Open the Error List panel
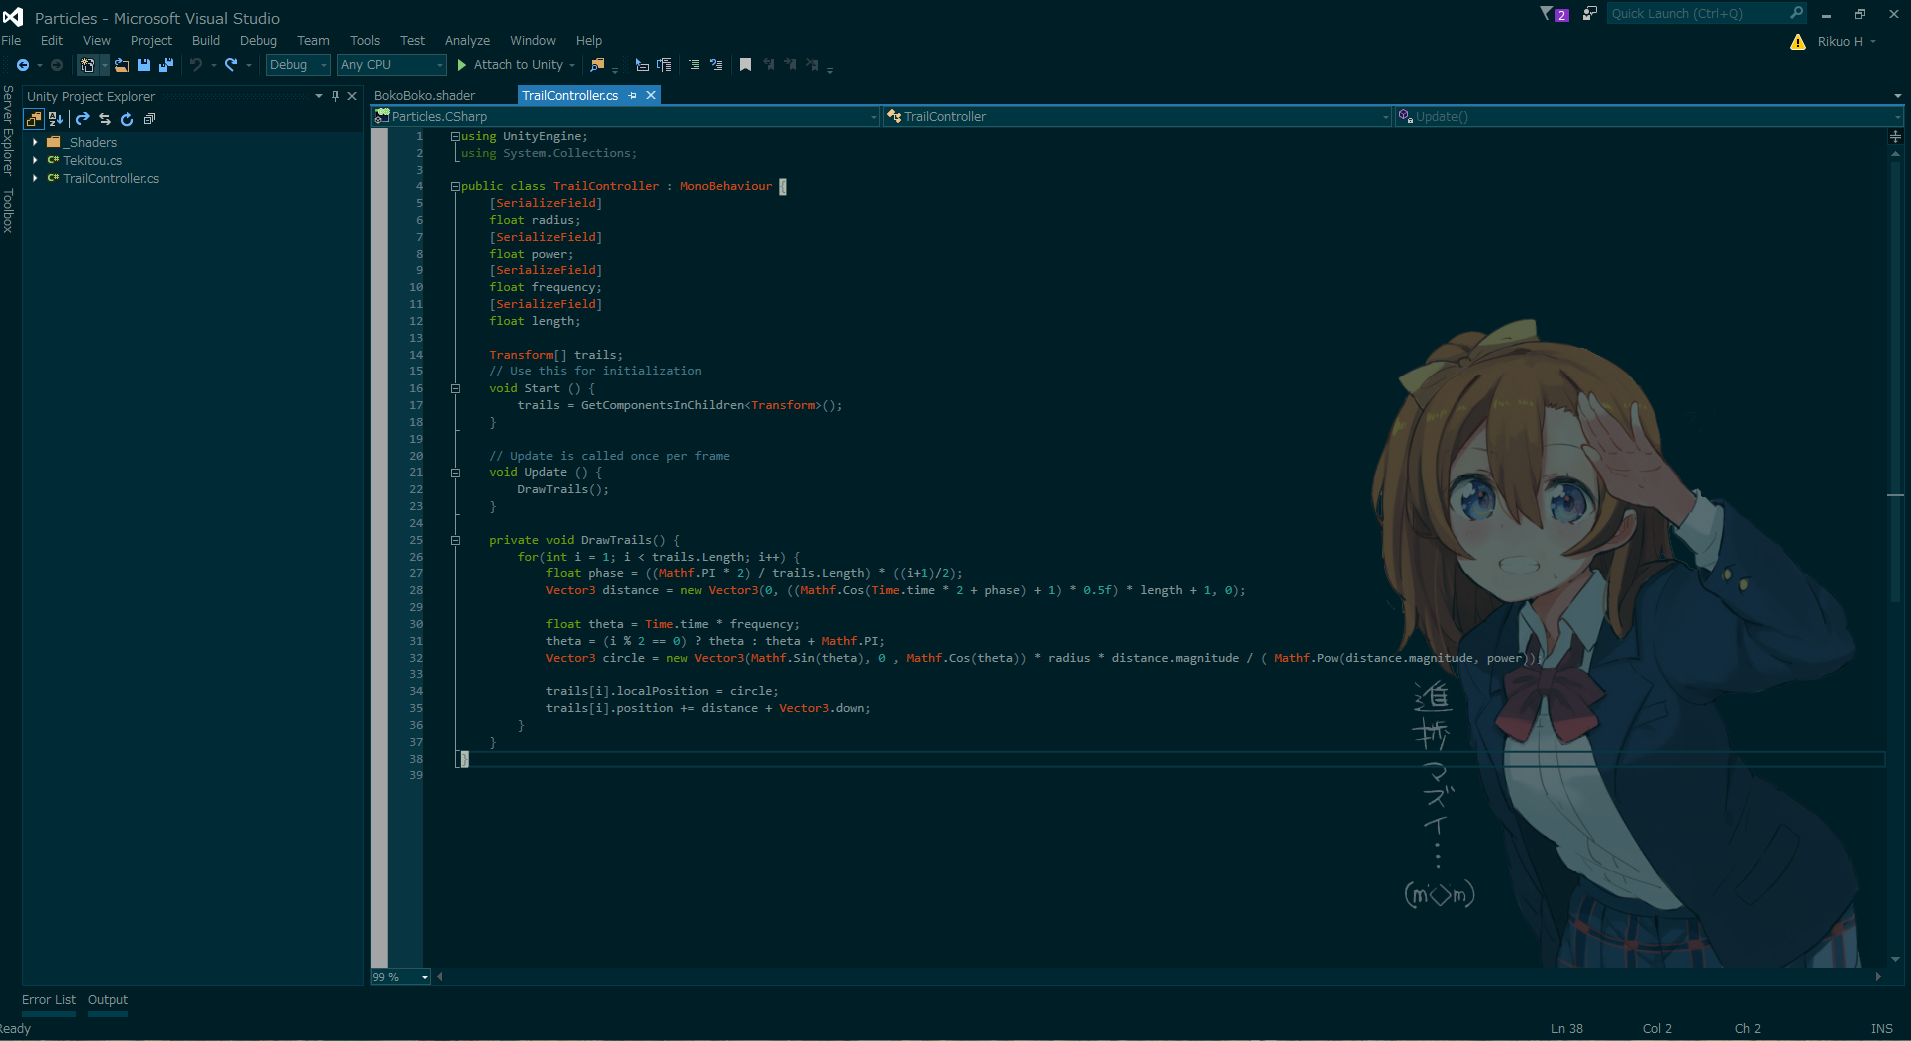Image resolution: width=1911 pixels, height=1041 pixels. click(x=48, y=999)
